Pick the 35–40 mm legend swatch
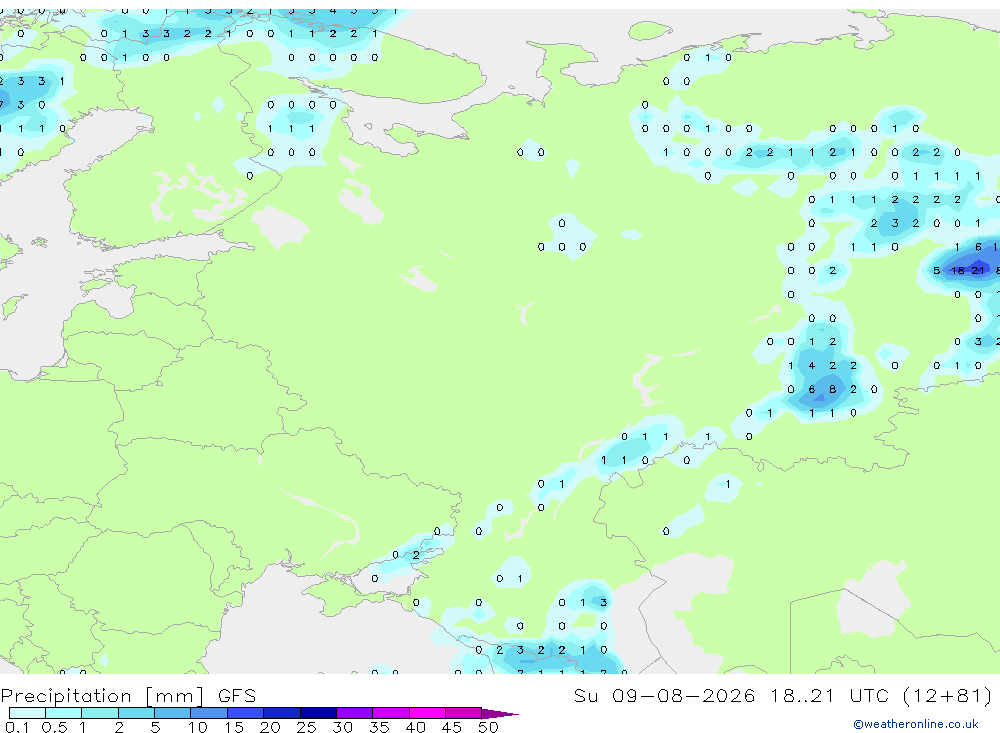This screenshot has width=1000, height=733. pyautogui.click(x=391, y=713)
